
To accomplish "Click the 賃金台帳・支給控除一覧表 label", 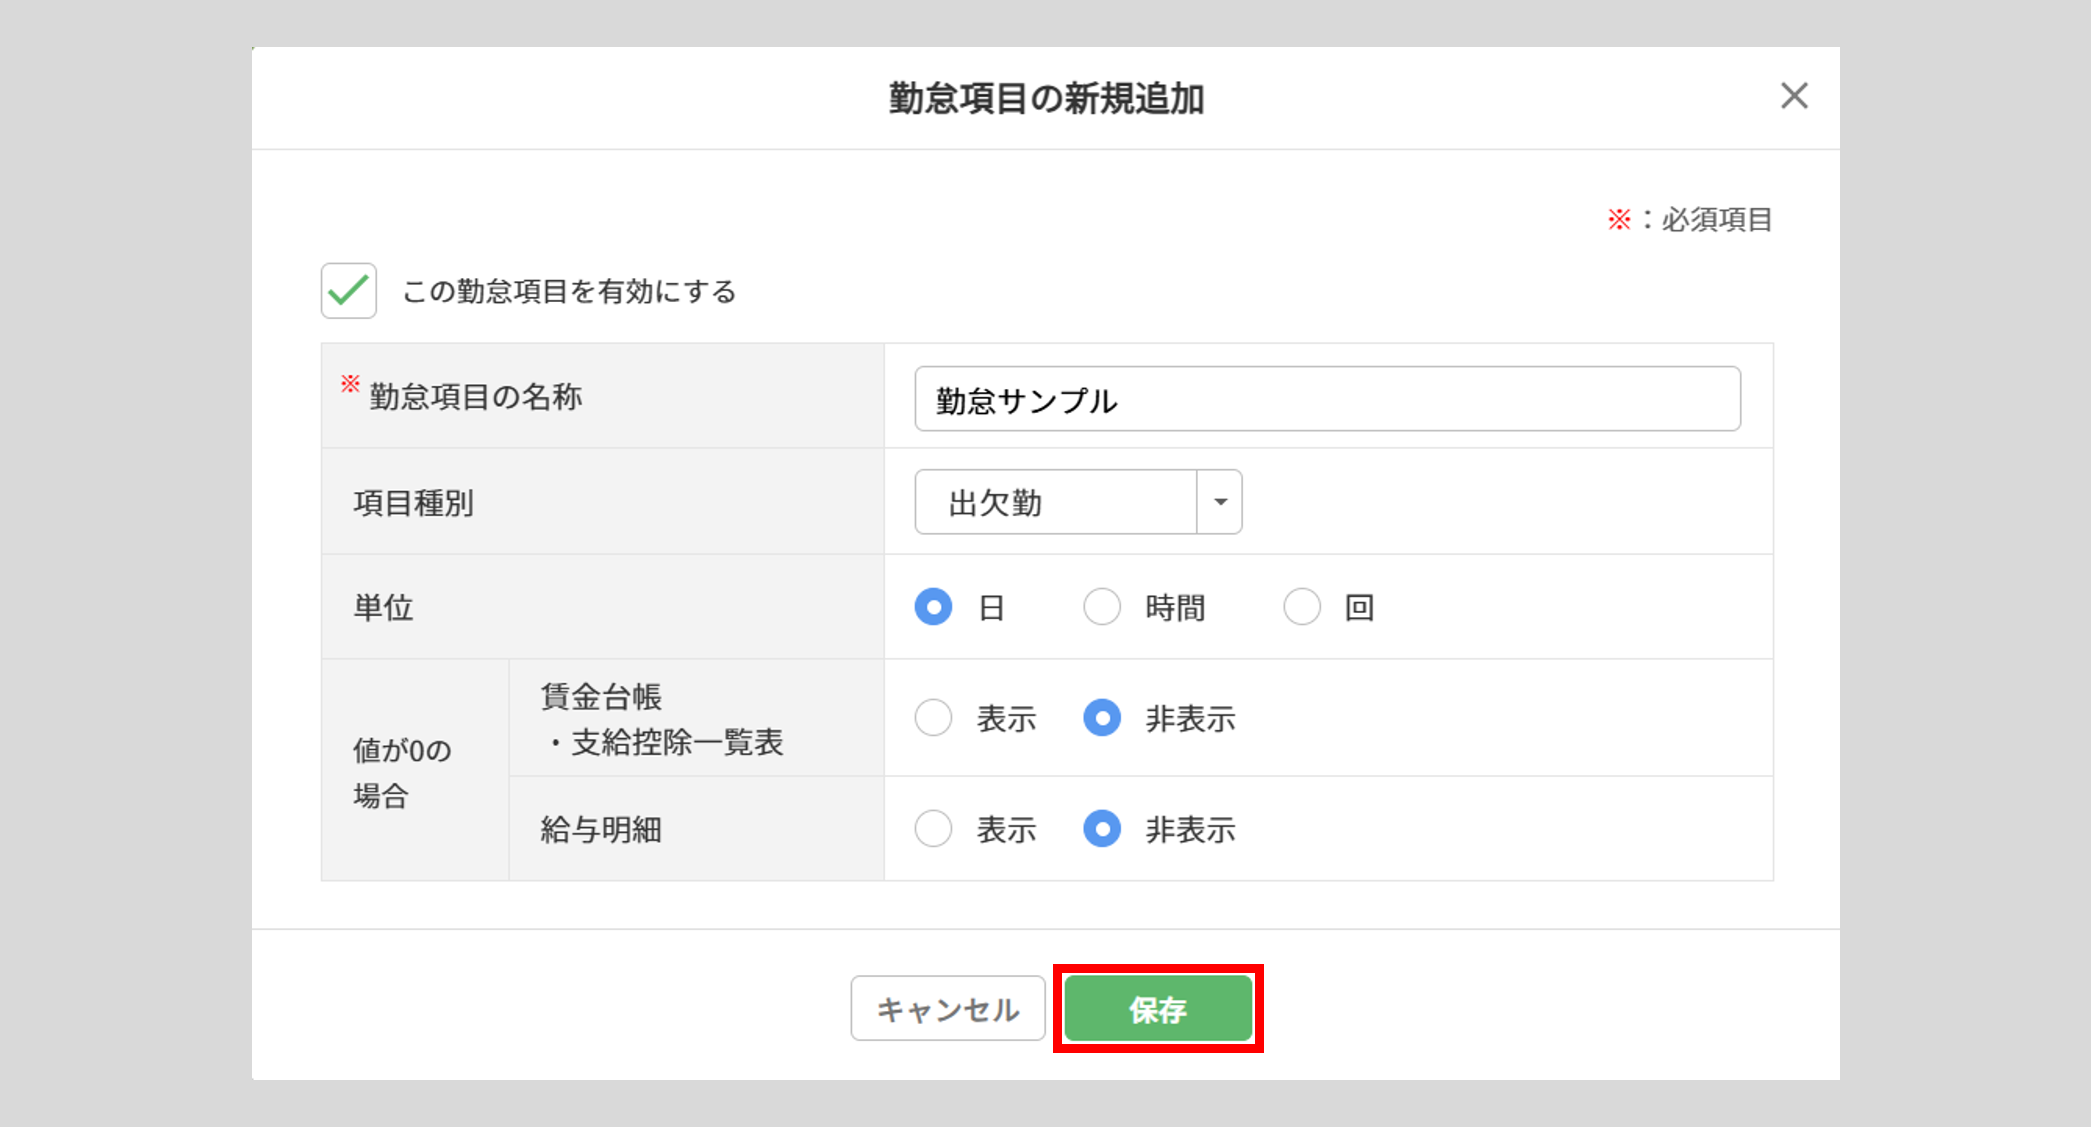I will tap(662, 719).
